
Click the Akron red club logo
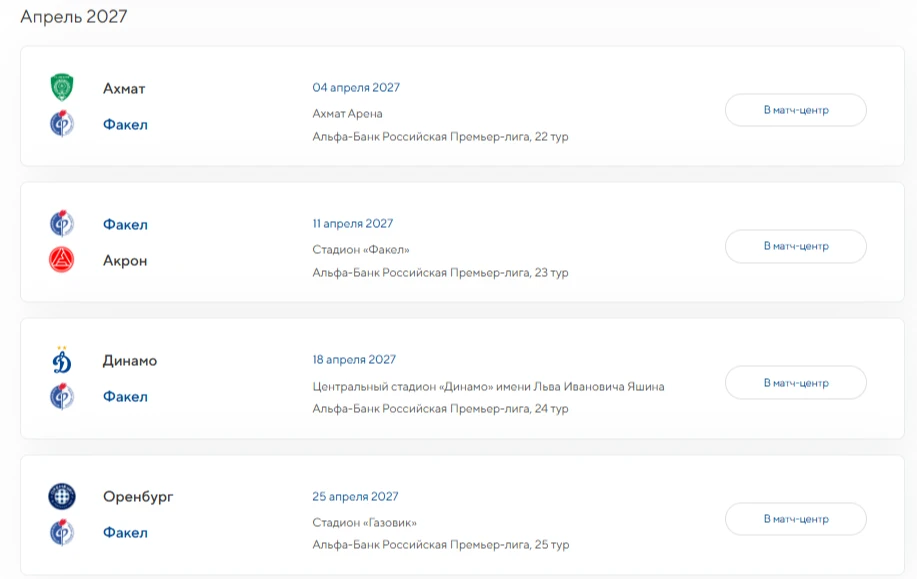point(61,260)
